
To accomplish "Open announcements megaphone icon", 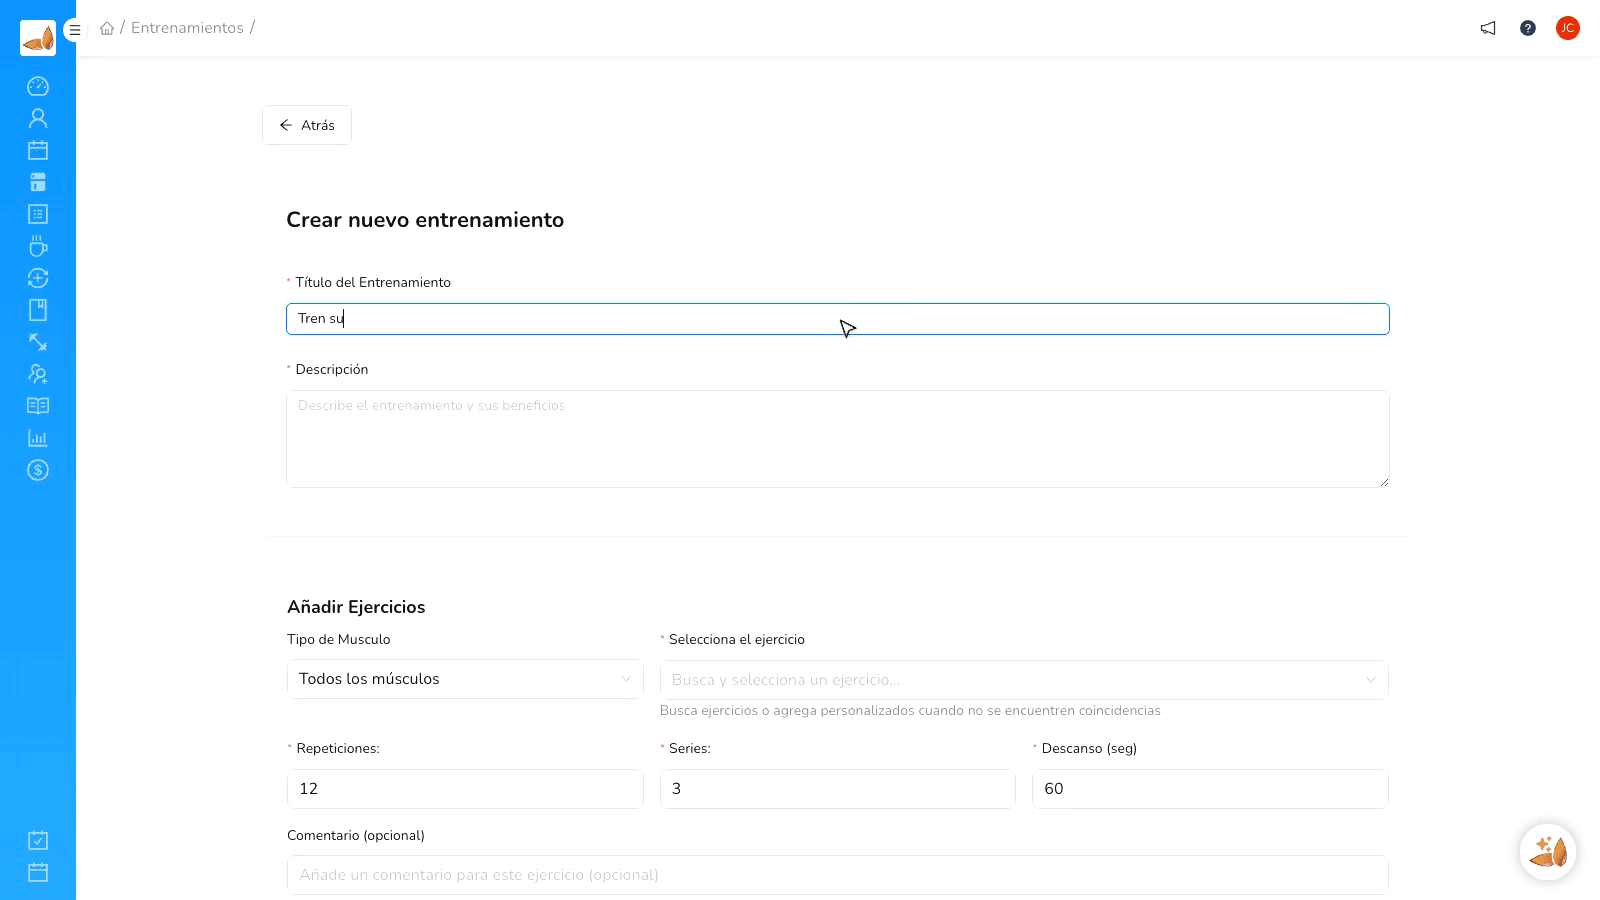I will click(1488, 28).
